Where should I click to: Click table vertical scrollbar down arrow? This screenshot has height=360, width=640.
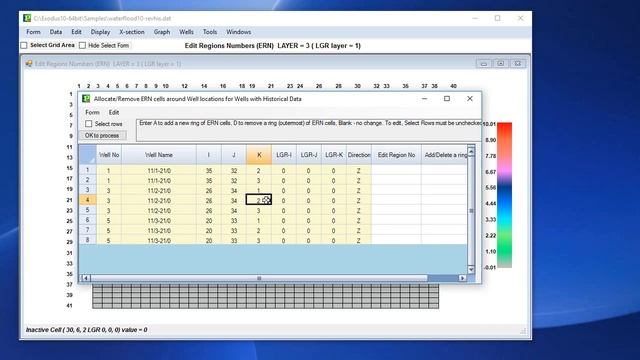pyautogui.click(x=471, y=269)
